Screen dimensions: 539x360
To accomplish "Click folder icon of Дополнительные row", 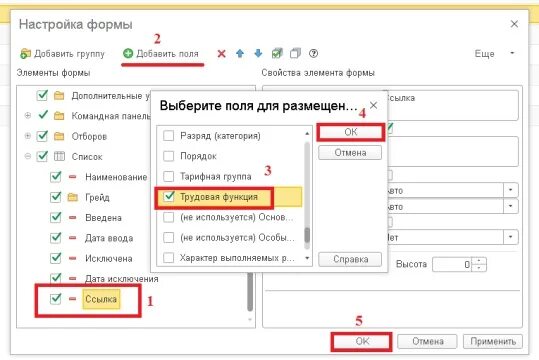I will 59,95.
